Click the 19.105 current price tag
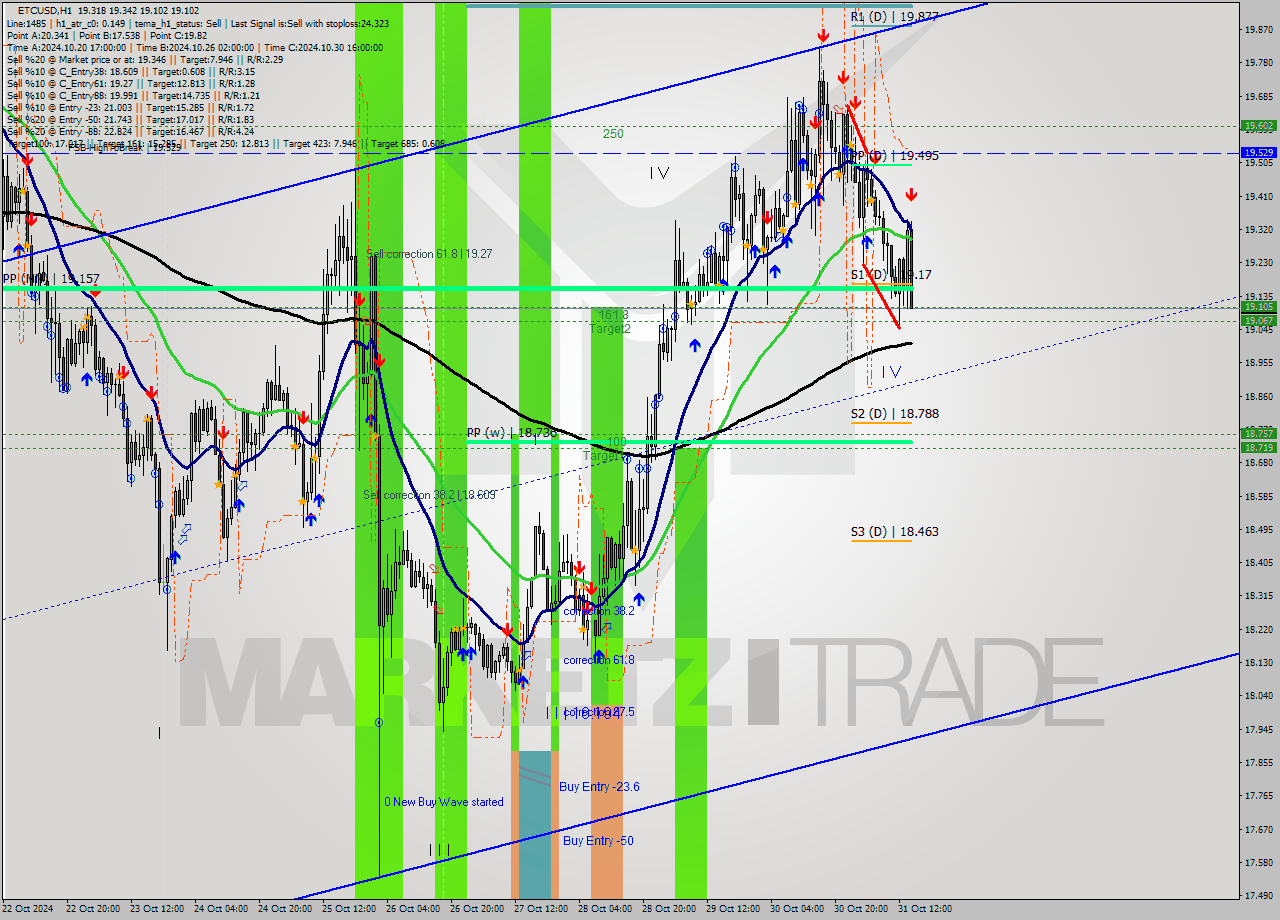This screenshot has height=920, width=1280. (1258, 307)
